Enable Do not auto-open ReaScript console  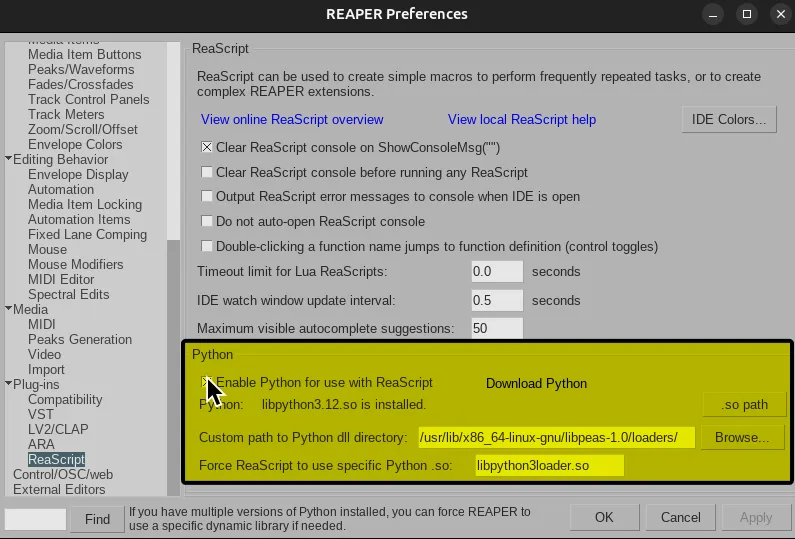pyautogui.click(x=206, y=221)
